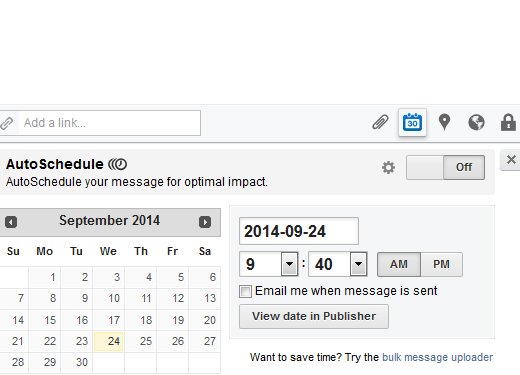Viewport: 520px width, 375px height.
Task: Click the Add a link field
Action: pos(110,123)
